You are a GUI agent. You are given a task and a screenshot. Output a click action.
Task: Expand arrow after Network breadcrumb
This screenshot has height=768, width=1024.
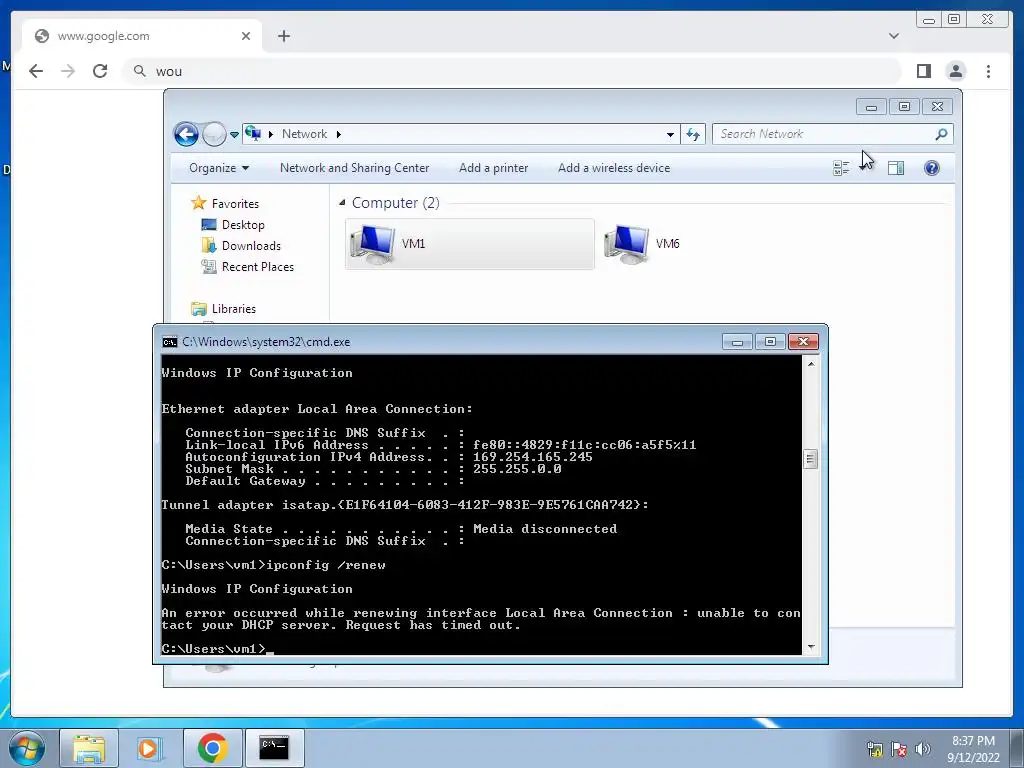338,134
